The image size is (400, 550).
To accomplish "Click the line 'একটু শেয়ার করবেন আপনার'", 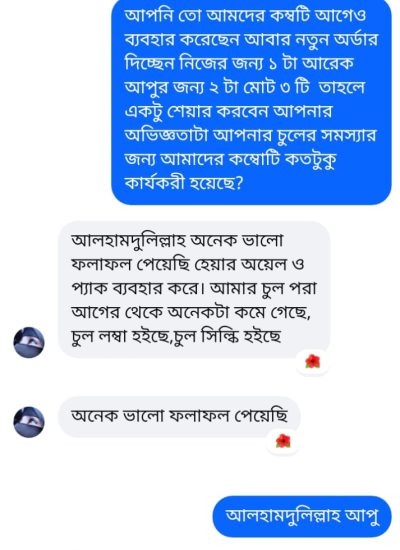I will click(228, 111).
